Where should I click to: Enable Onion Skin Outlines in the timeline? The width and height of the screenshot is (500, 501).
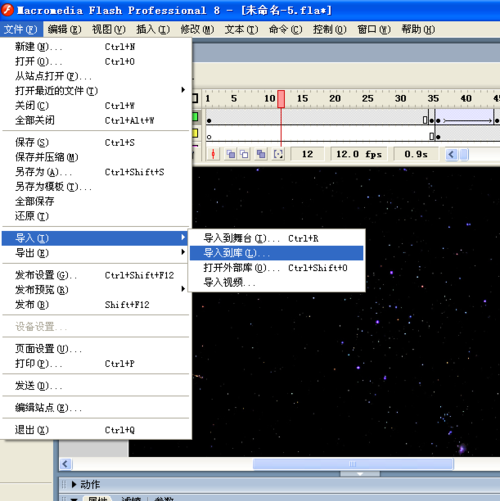point(245,154)
